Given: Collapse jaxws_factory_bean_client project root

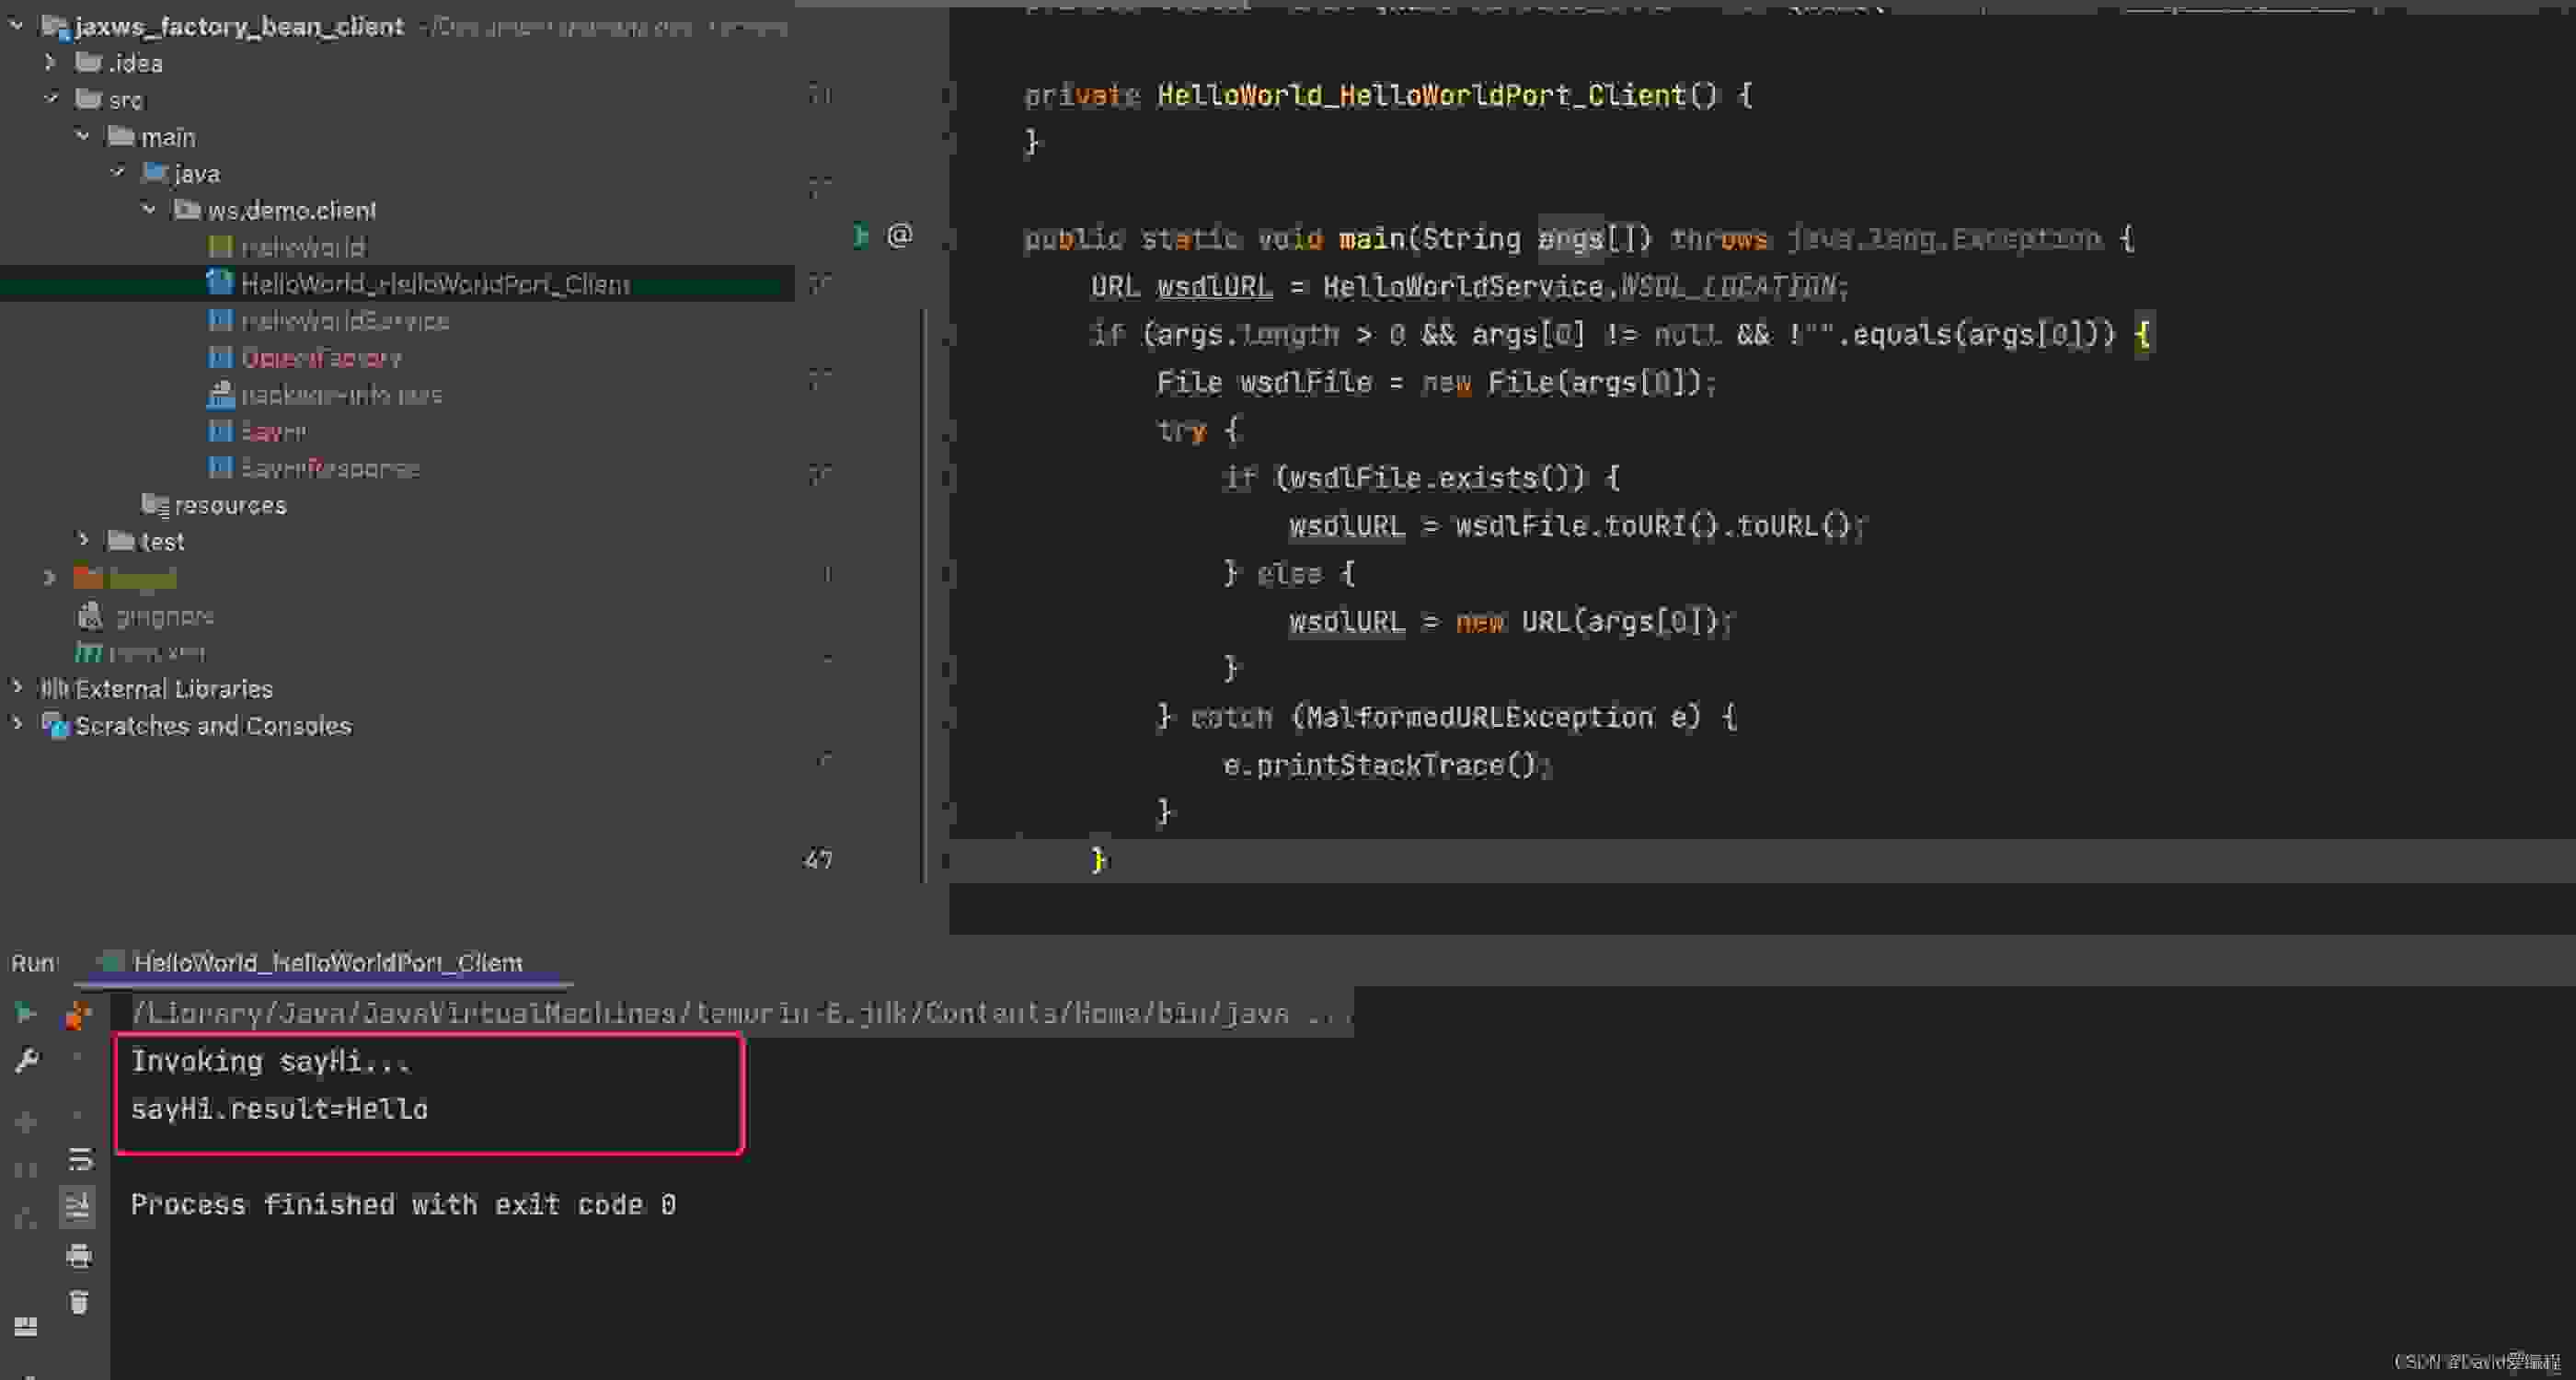Looking at the screenshot, I should 16,25.
